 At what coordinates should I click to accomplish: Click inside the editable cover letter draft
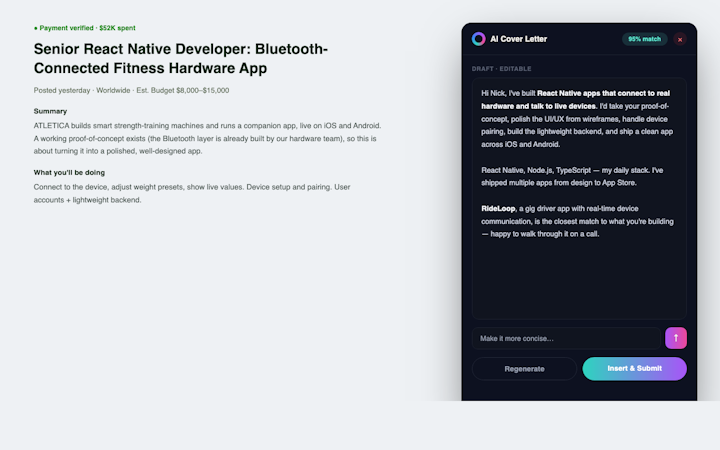click(x=579, y=198)
